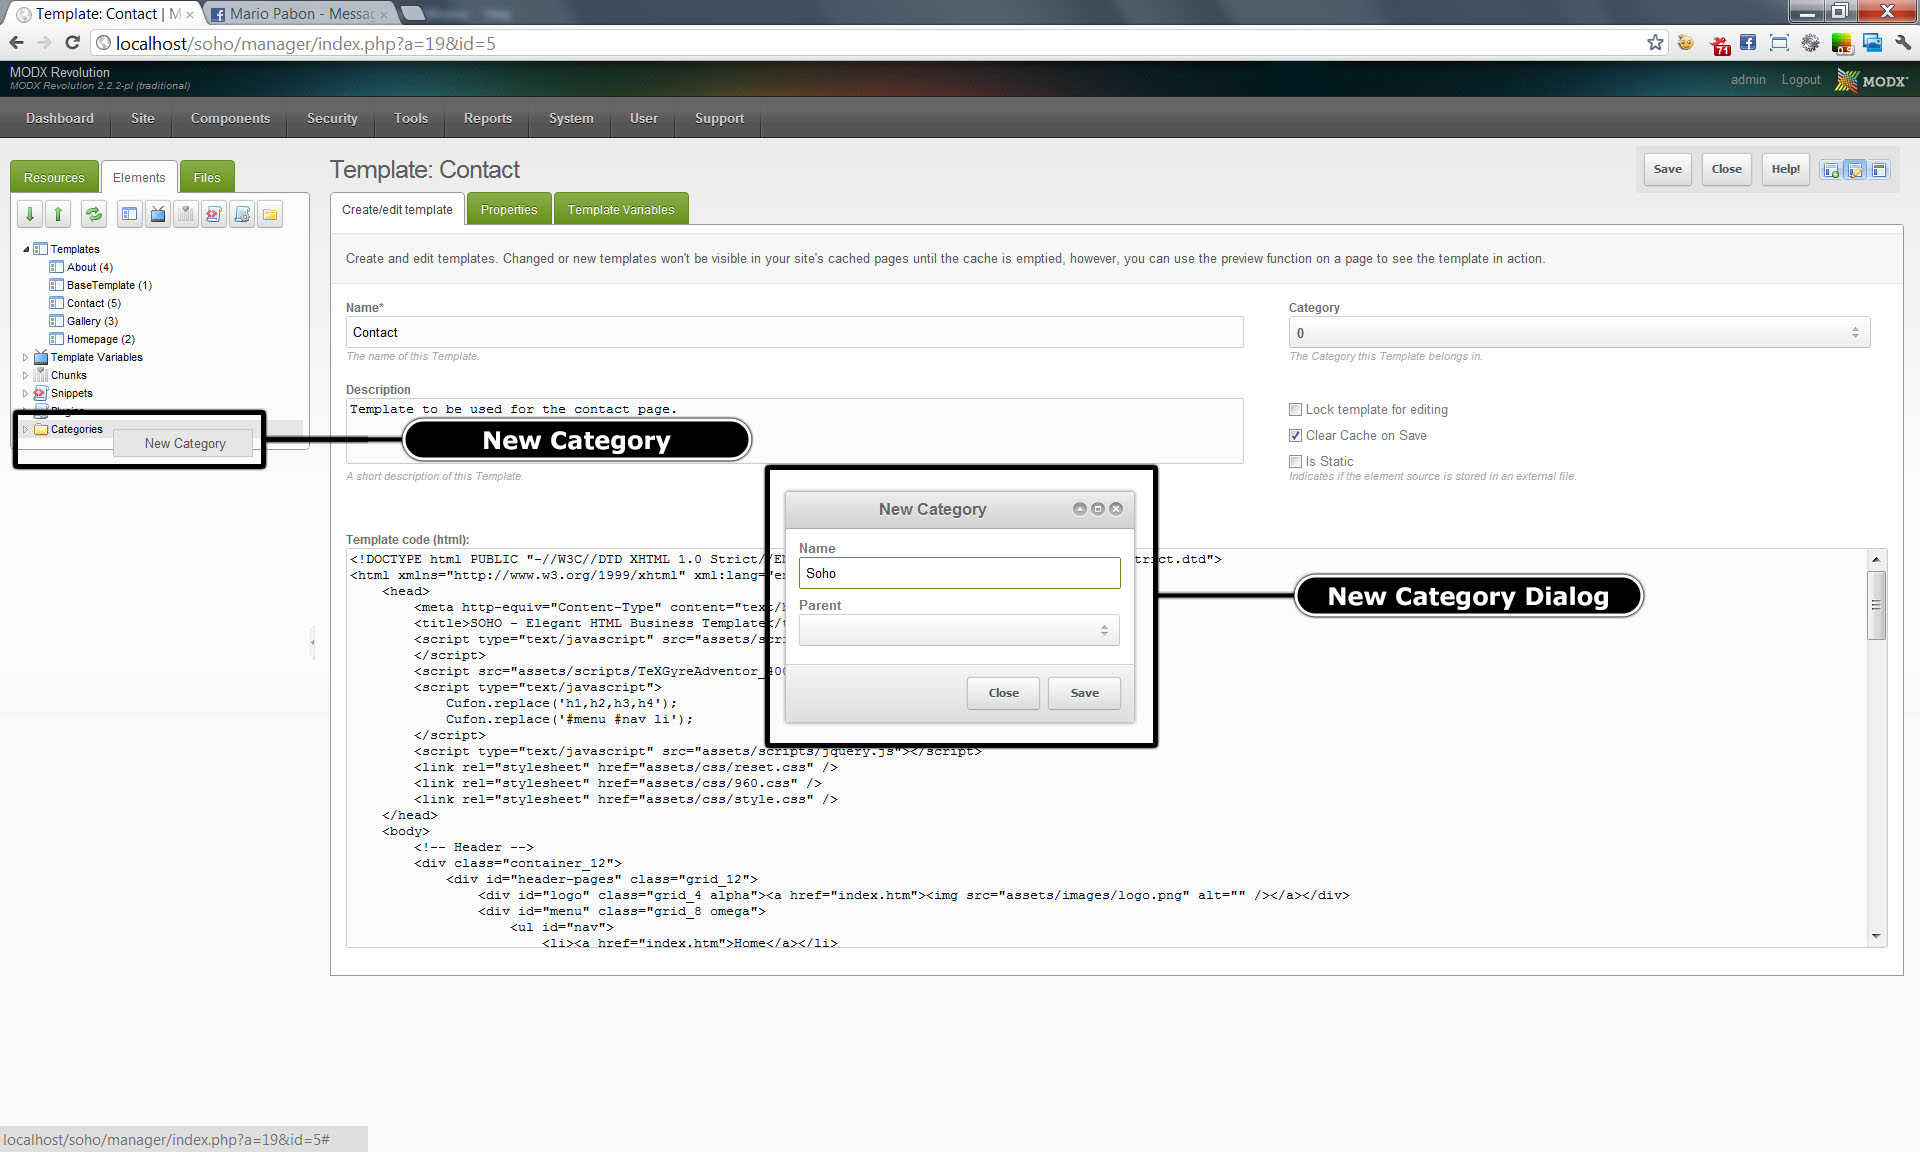Switch to the Files tab
The image size is (1920, 1152).
pos(207,177)
